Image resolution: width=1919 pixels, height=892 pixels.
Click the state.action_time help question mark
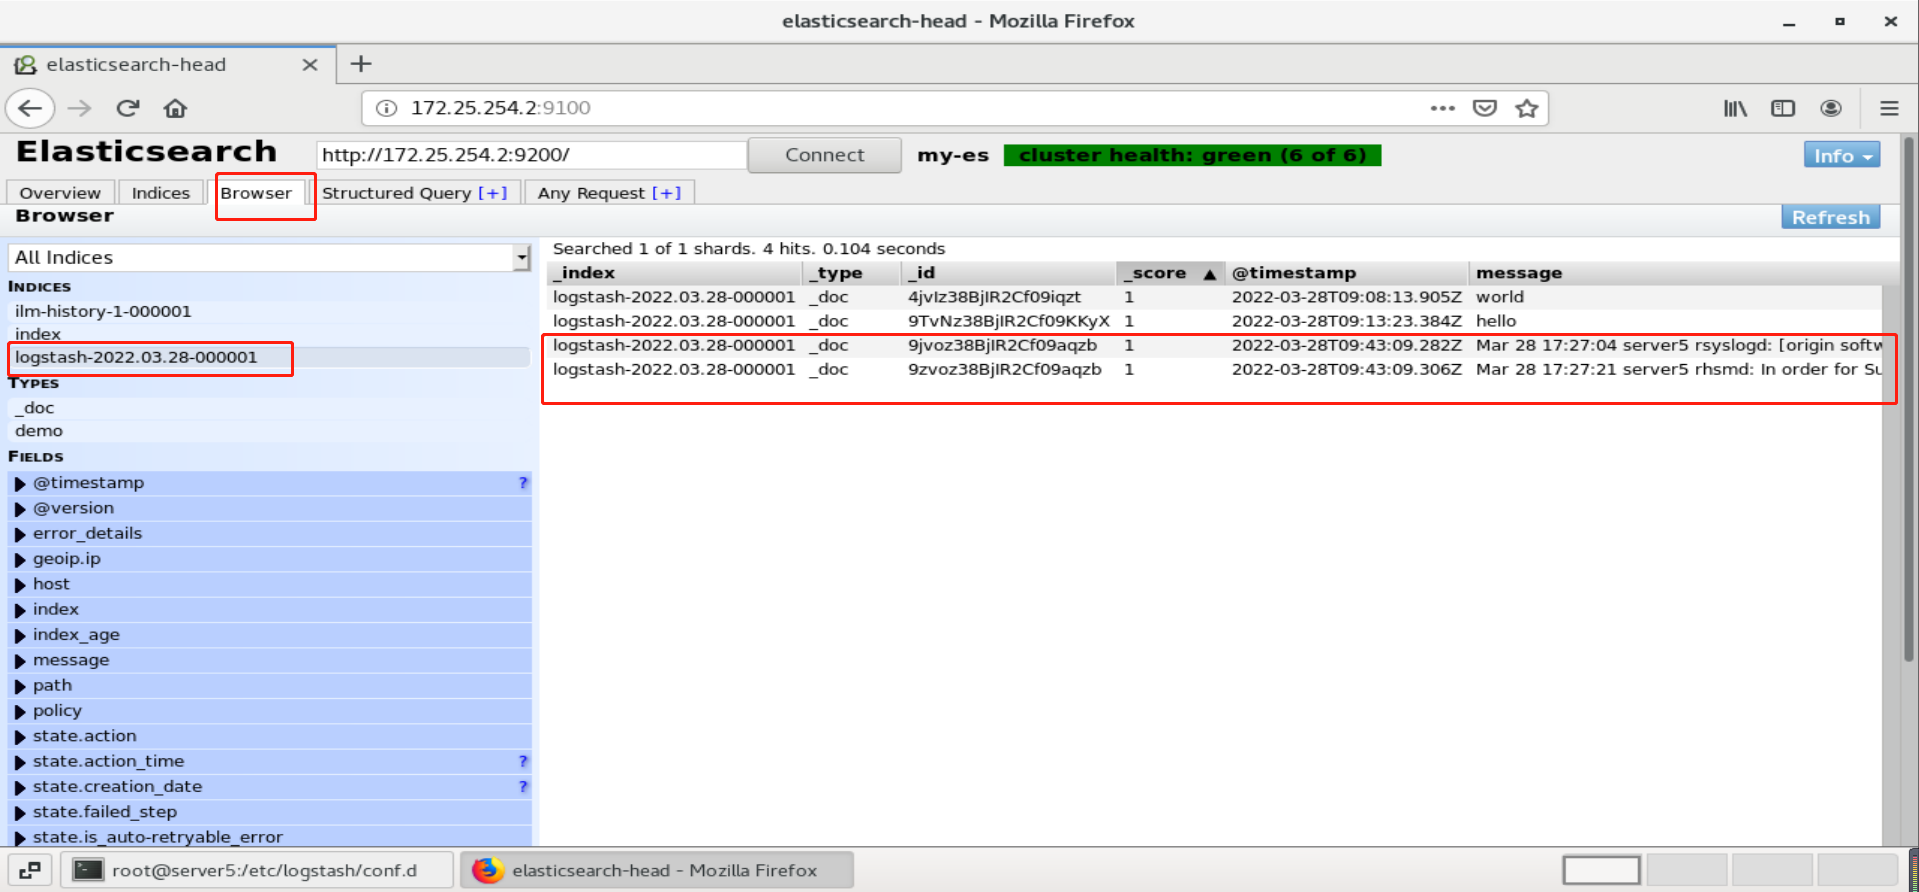pyautogui.click(x=523, y=762)
